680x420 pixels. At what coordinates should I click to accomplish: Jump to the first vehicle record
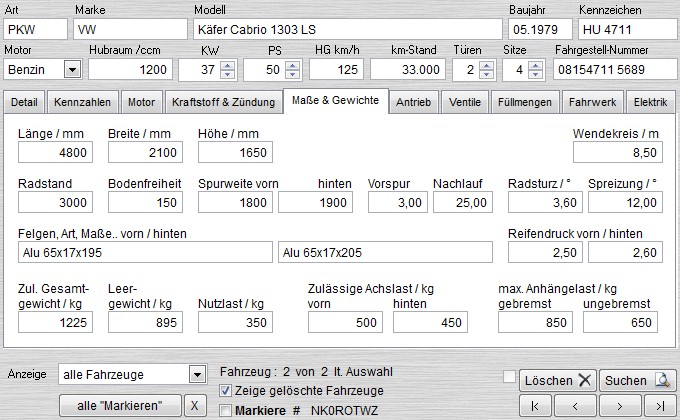(535, 405)
